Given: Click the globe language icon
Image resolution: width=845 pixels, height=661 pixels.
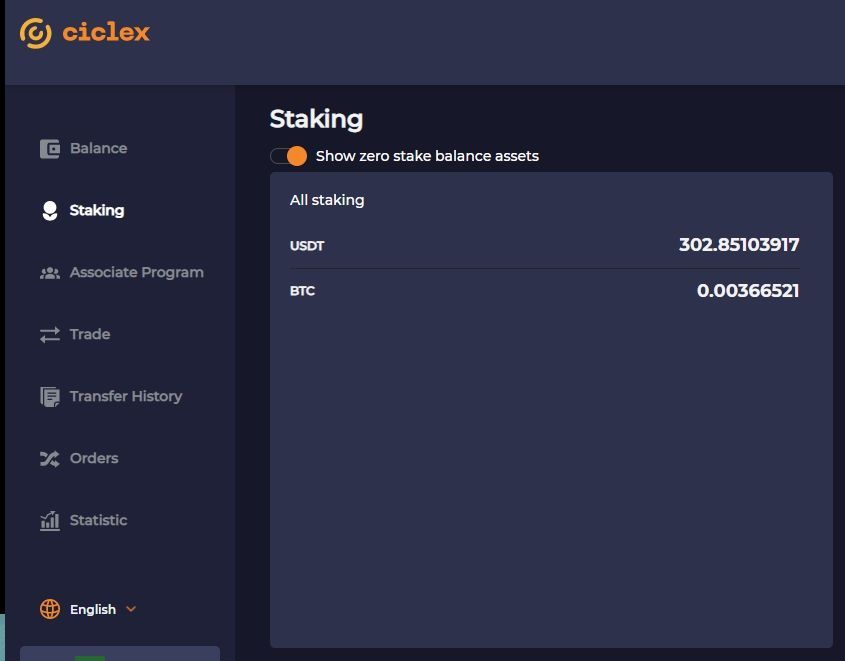Looking at the screenshot, I should click(x=49, y=609).
